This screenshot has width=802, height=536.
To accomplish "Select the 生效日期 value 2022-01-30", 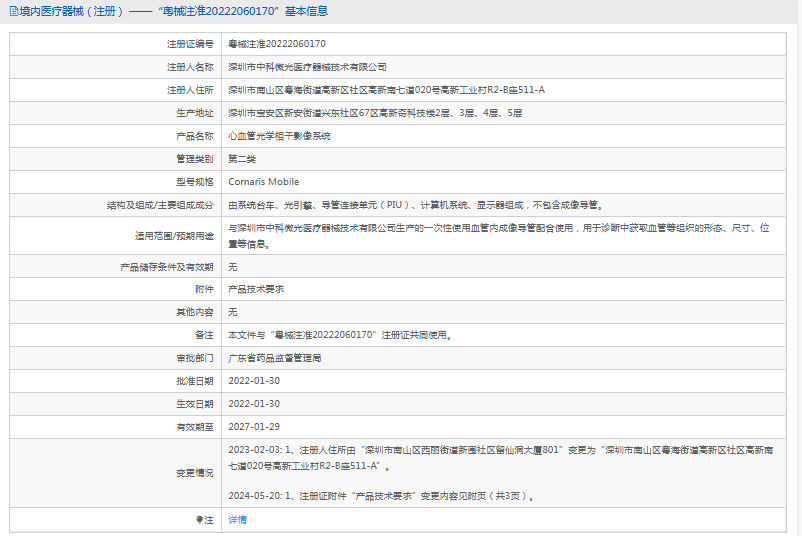I will pos(254,404).
